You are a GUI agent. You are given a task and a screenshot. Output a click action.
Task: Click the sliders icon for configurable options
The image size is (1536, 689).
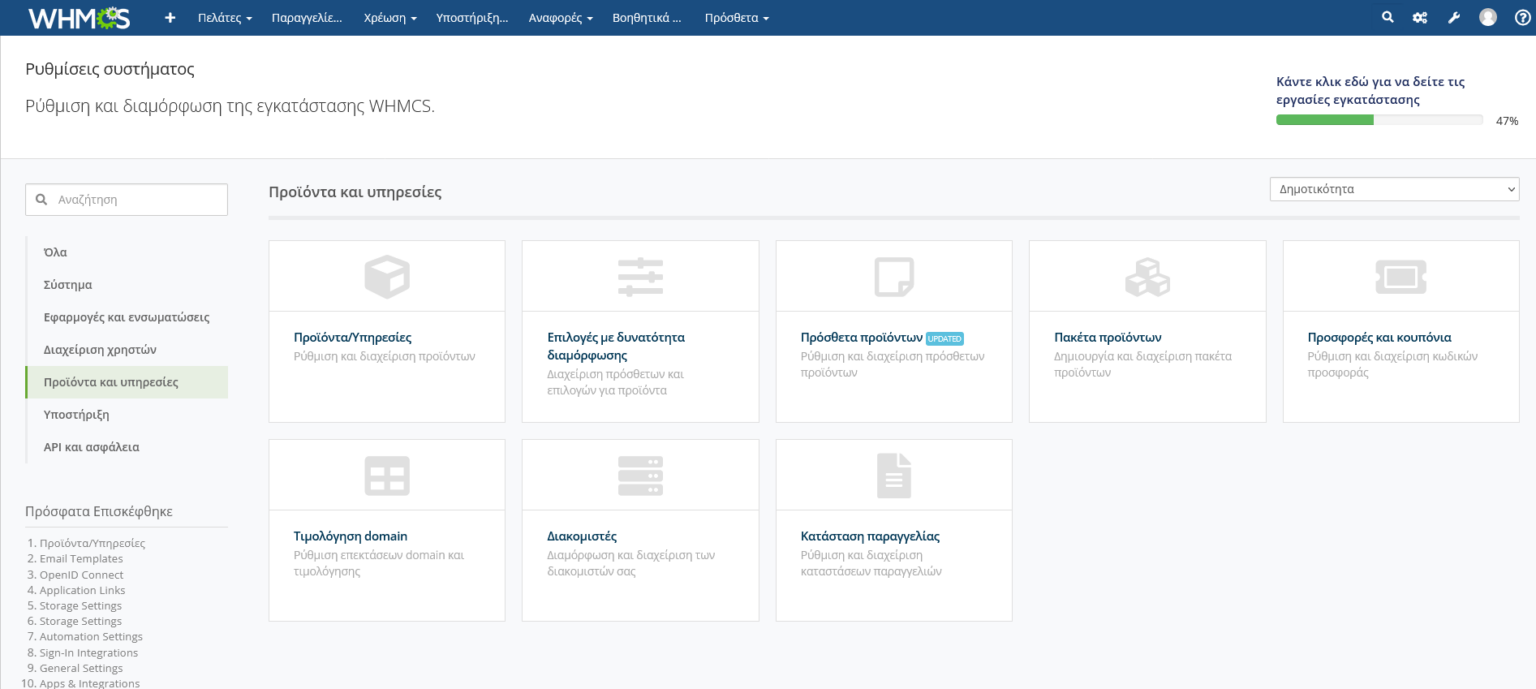click(x=640, y=277)
